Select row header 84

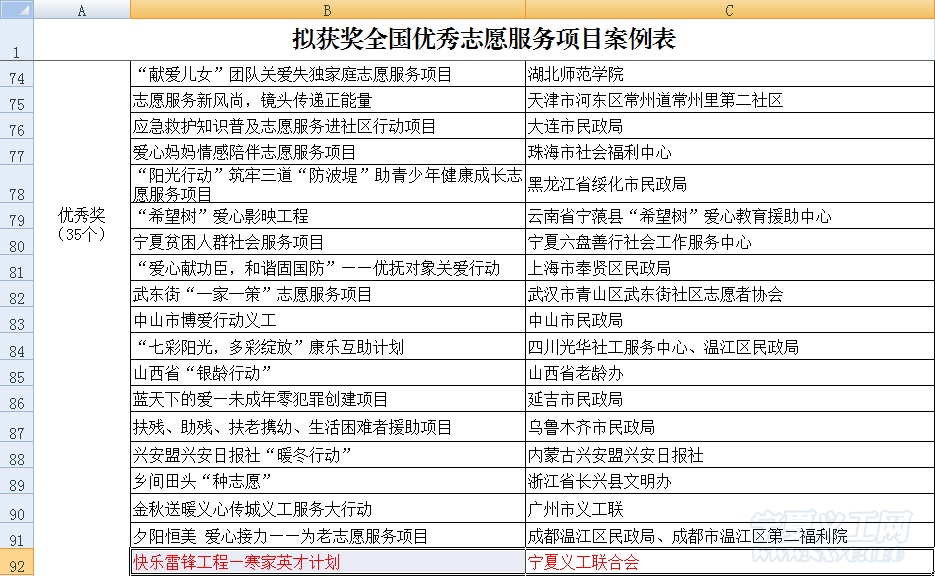pos(17,346)
